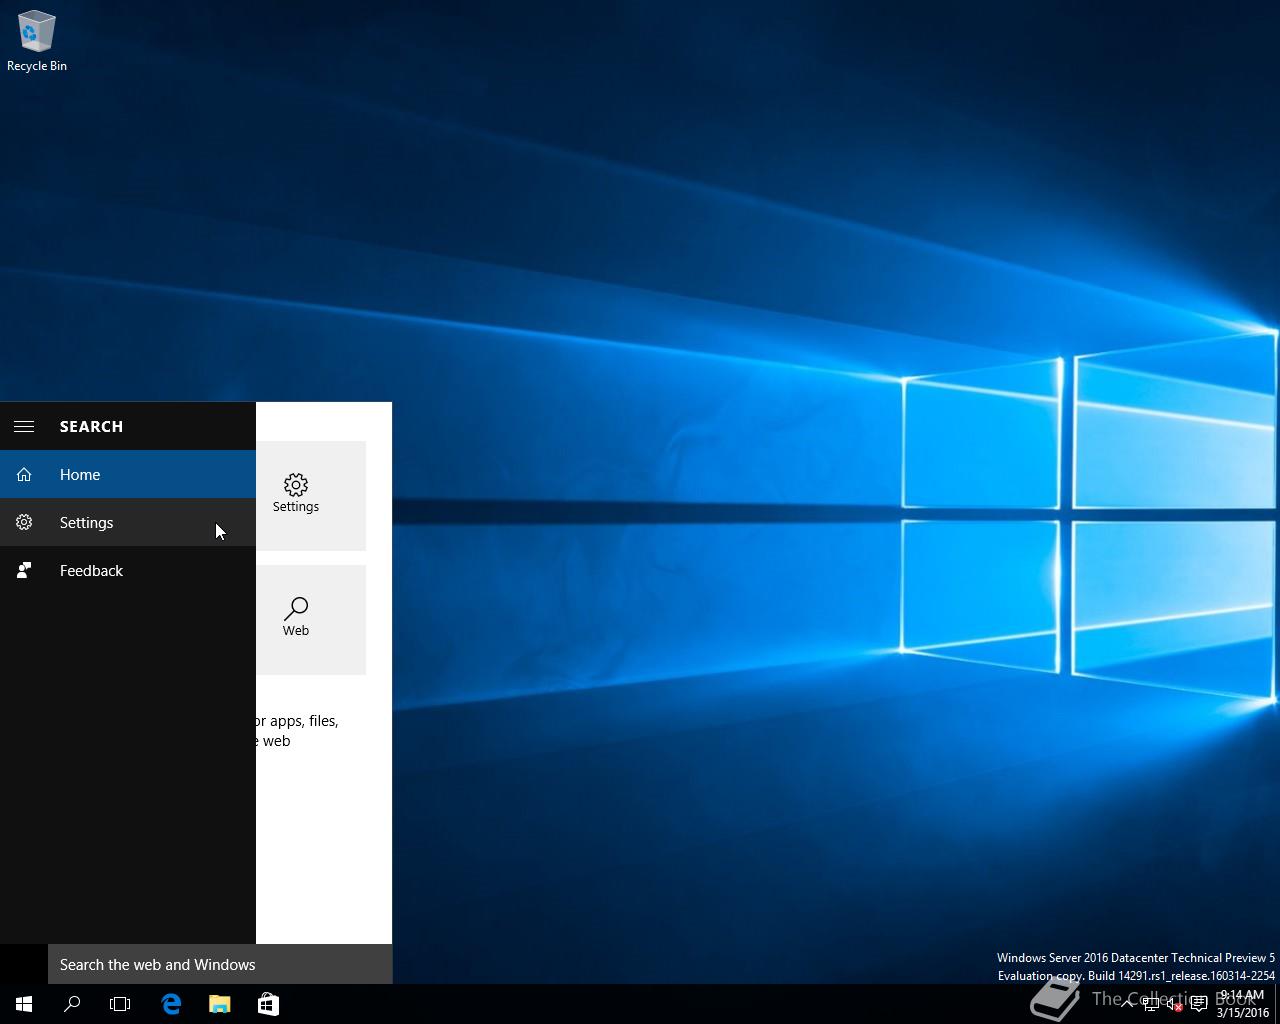This screenshot has width=1280, height=1024.
Task: Open the Start menu Windows logo
Action: pyautogui.click(x=24, y=1004)
